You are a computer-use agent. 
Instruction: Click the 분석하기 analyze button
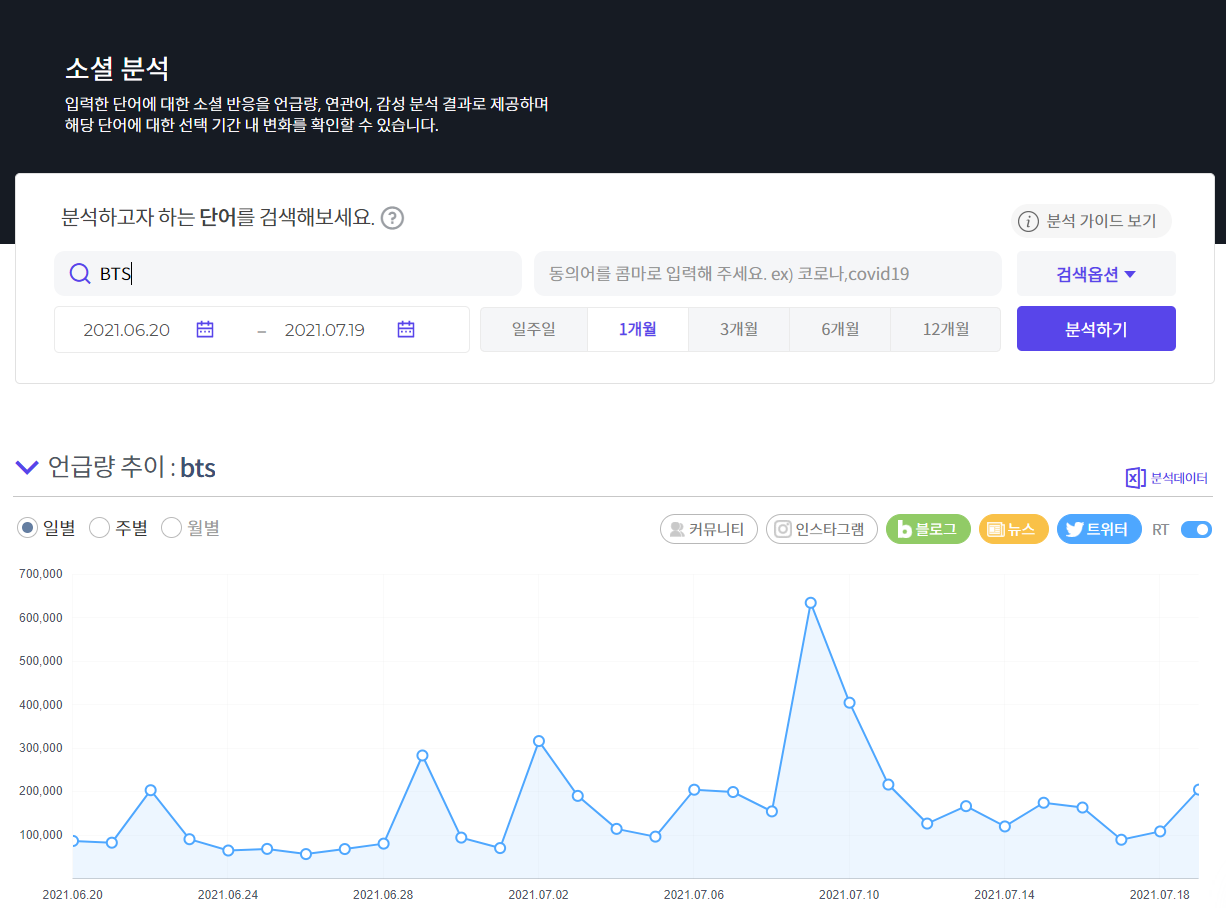tap(1096, 329)
